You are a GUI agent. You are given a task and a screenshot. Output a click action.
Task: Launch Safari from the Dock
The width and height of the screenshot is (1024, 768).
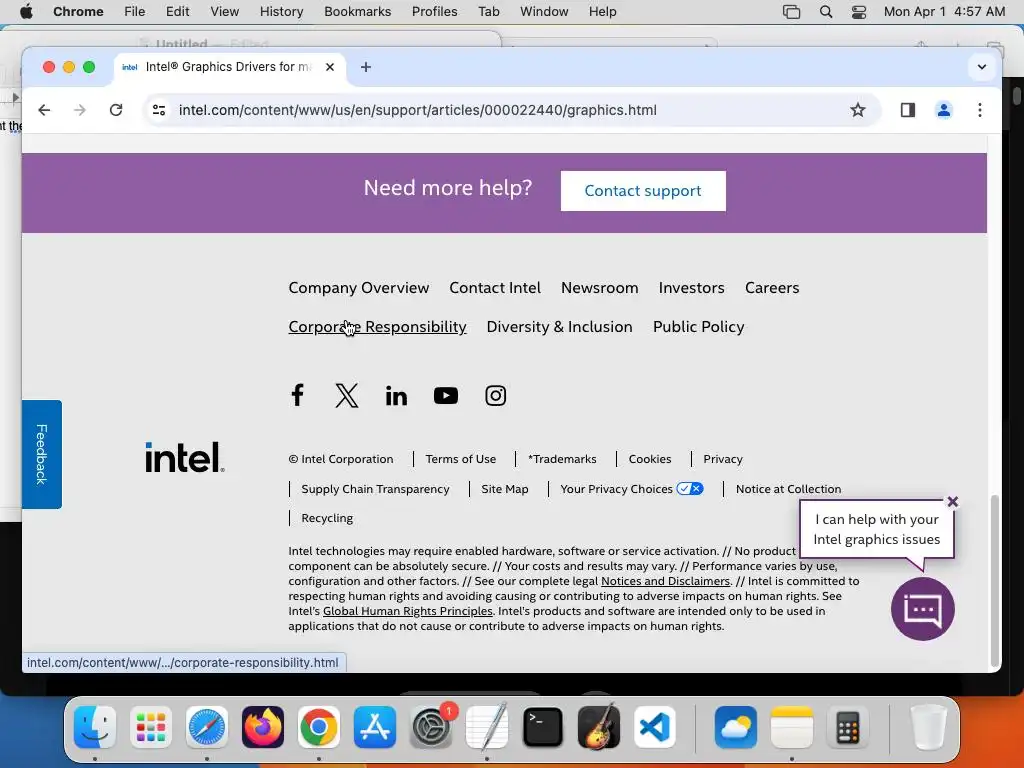point(207,727)
